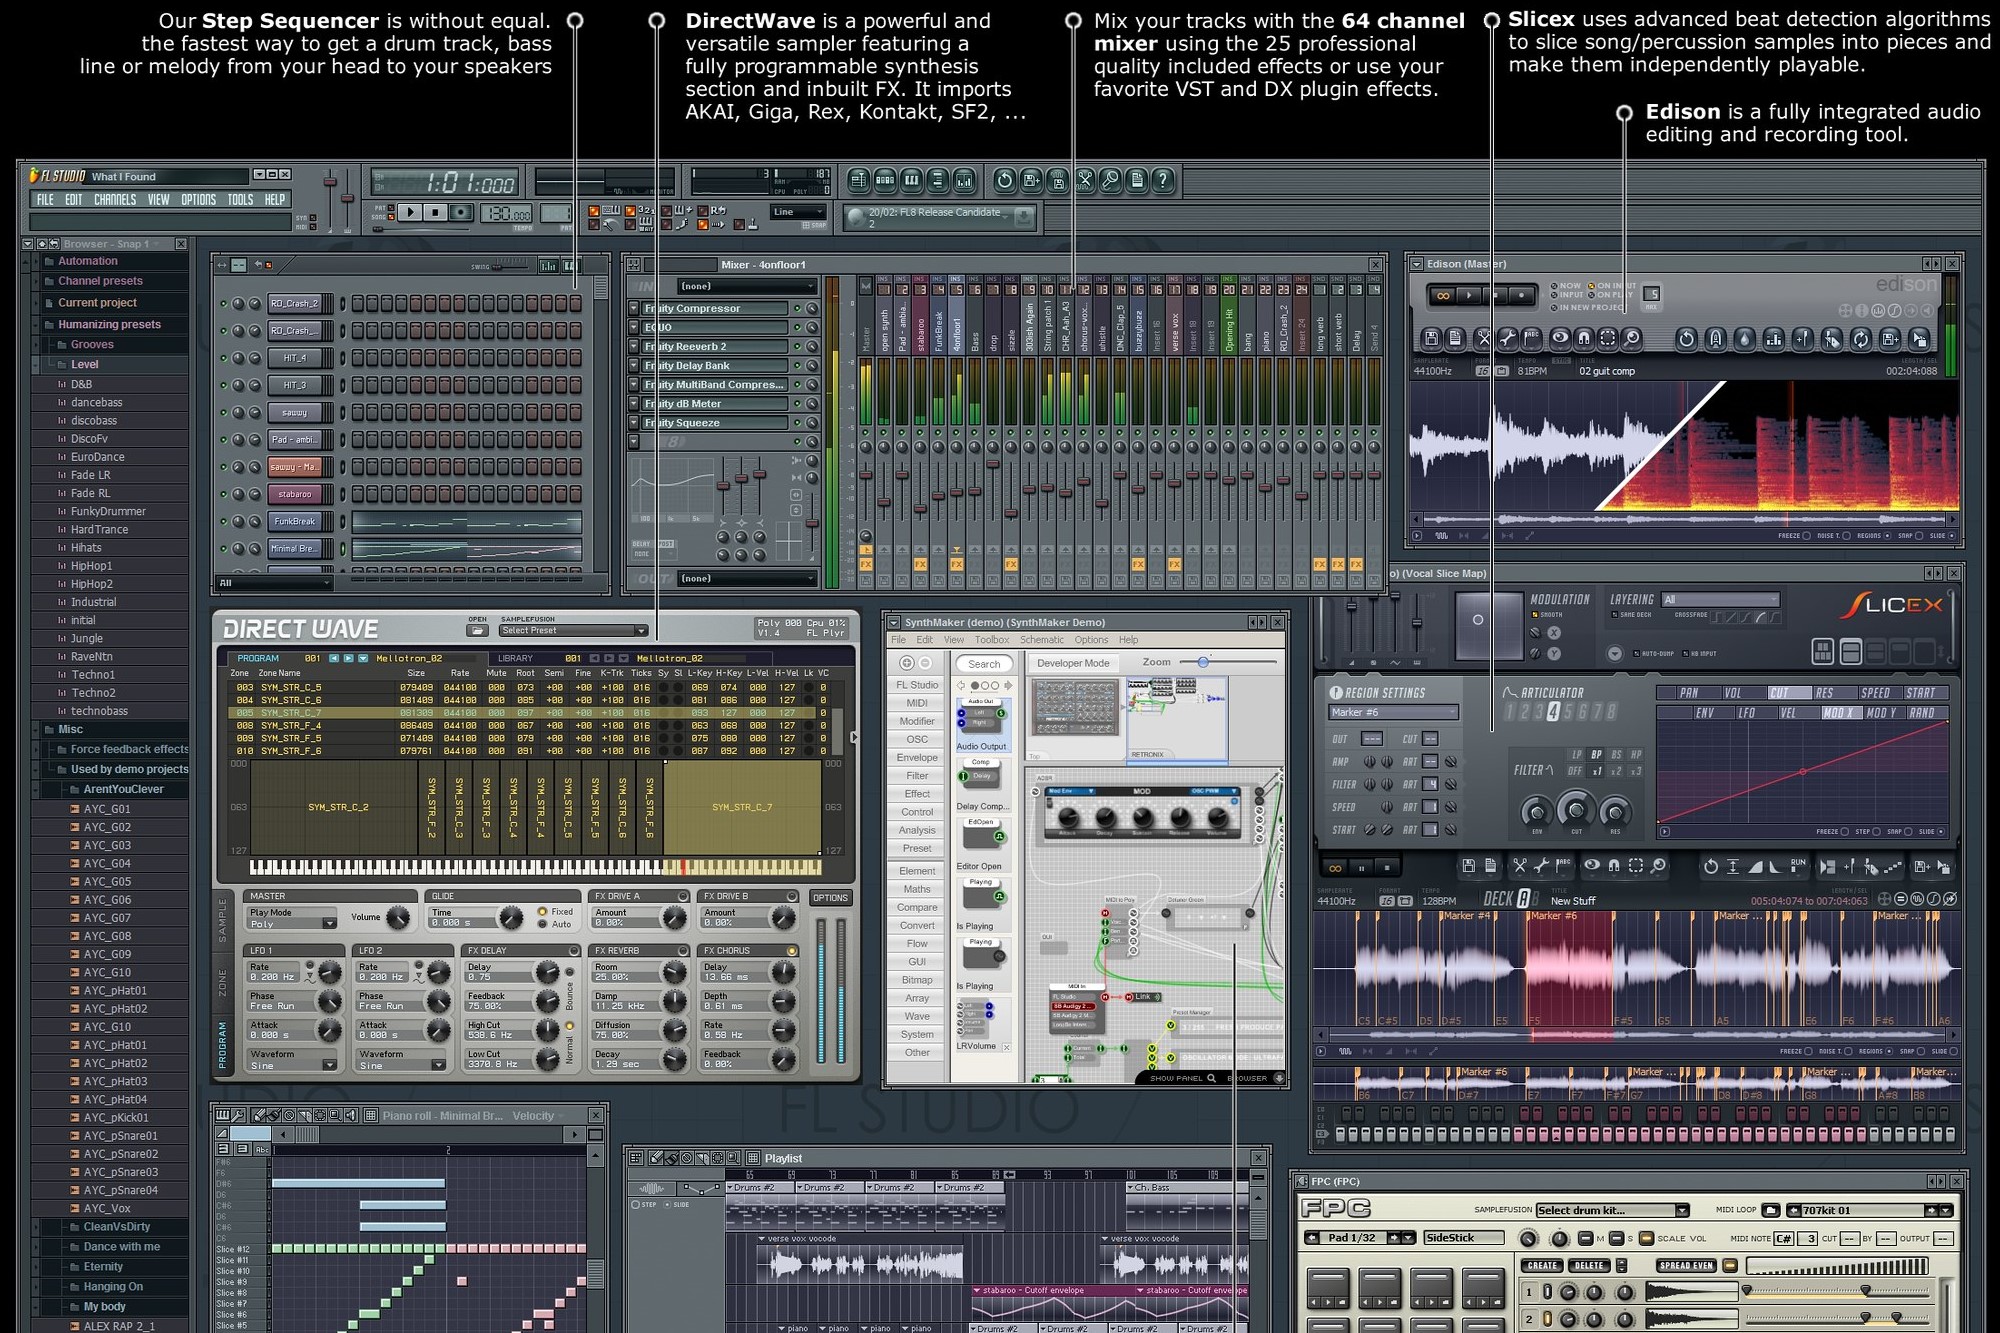Open the Schematic menu in SynthMaker
The image size is (2000, 1333).
coord(1042,640)
